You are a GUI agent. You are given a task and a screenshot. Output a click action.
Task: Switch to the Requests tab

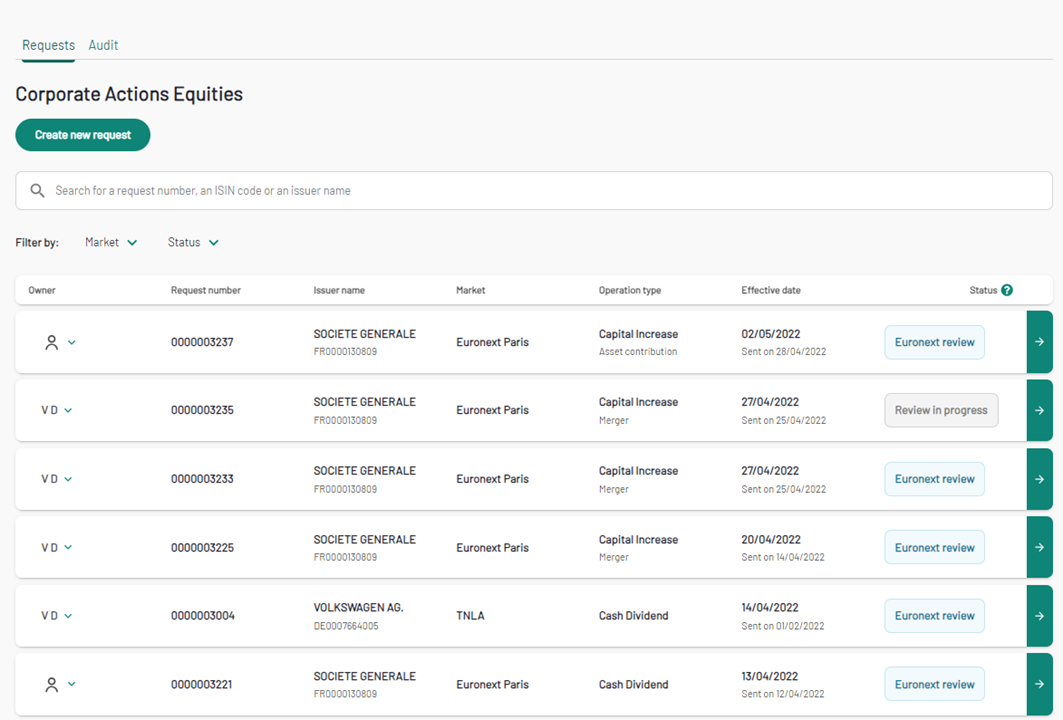[x=48, y=45]
